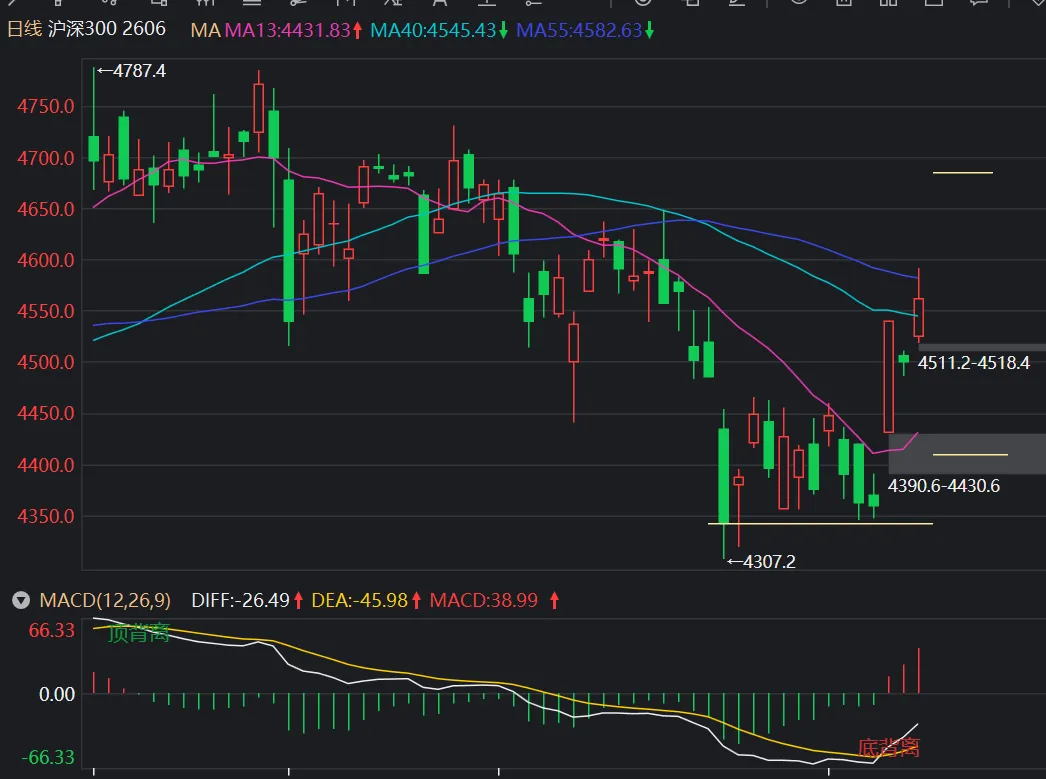Click the 0.00 MACD axis label
1046x779 pixels.
(x=57, y=694)
